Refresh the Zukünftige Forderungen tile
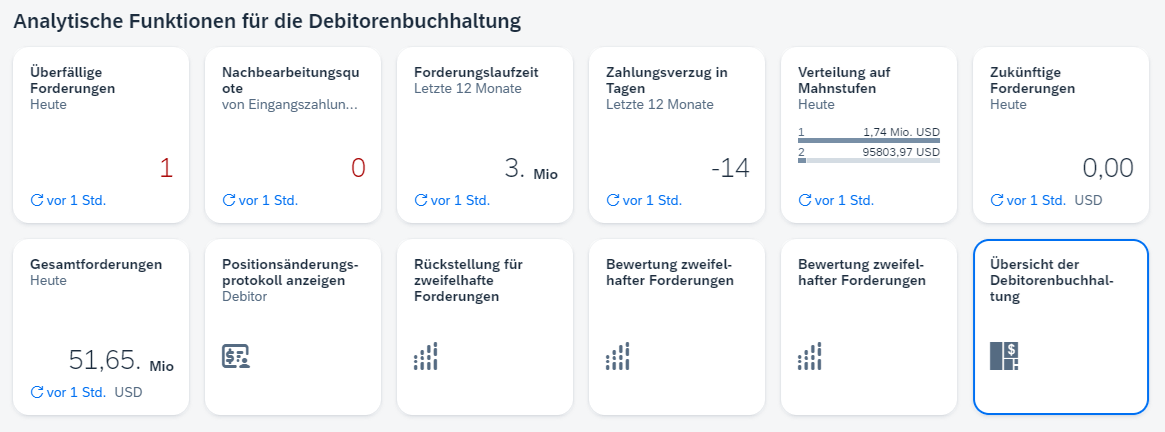 point(997,200)
